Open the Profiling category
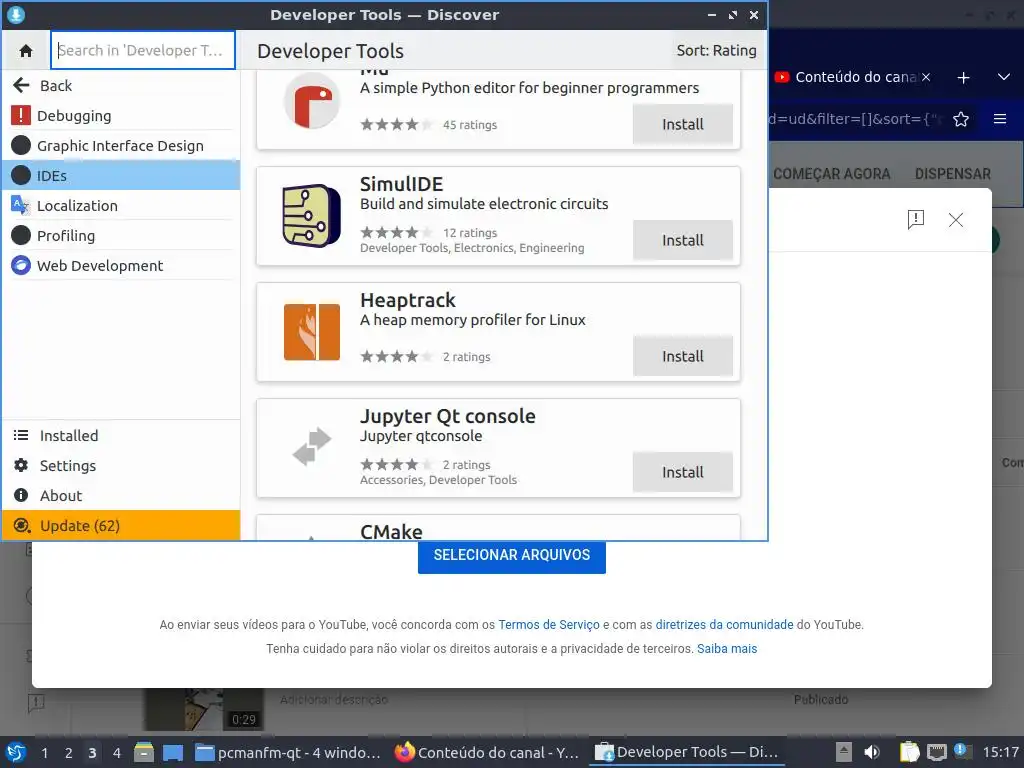This screenshot has height=768, width=1024. [121, 236]
